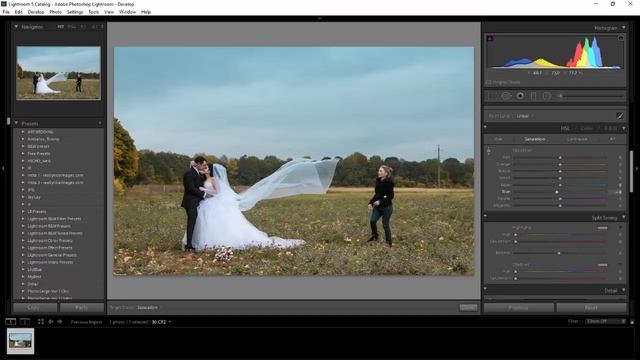Collapse the Split Toning panel
This screenshot has height=360, width=640.
(624, 217)
